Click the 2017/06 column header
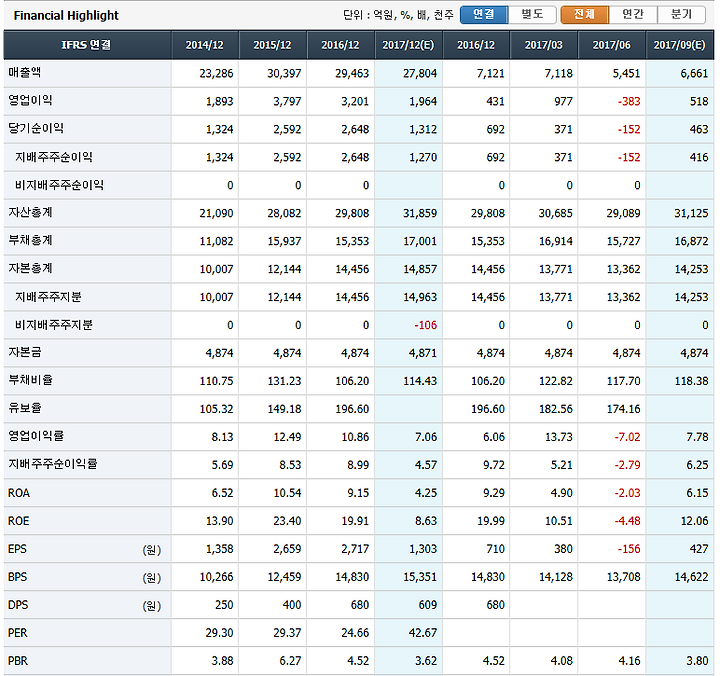 click(612, 45)
